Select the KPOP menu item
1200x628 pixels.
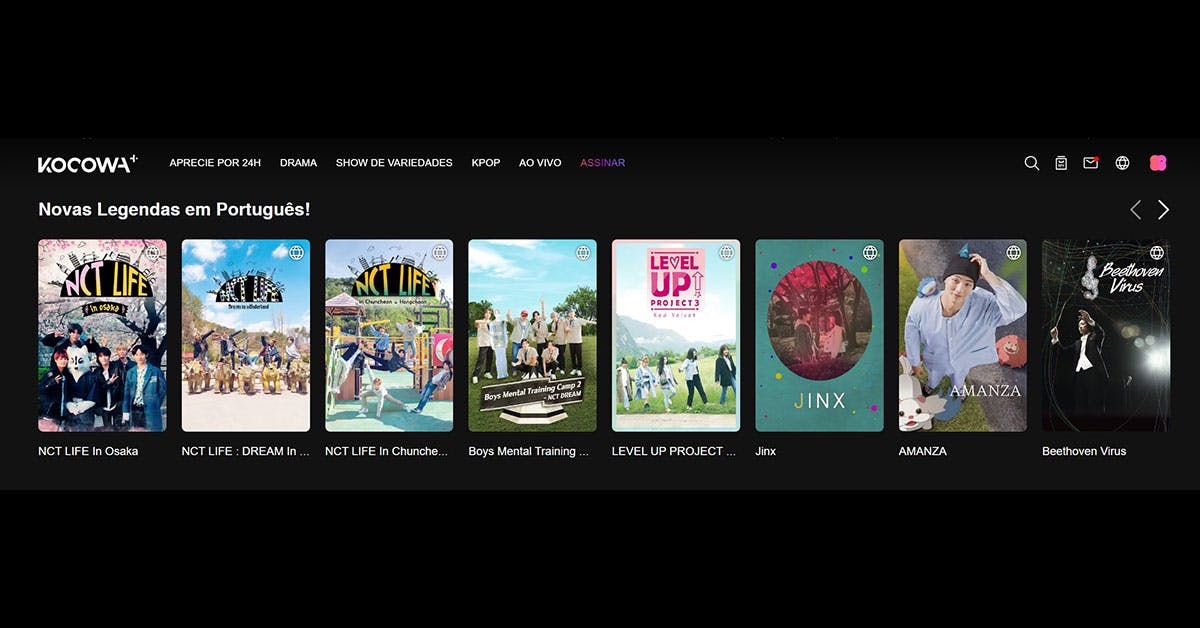(x=486, y=163)
